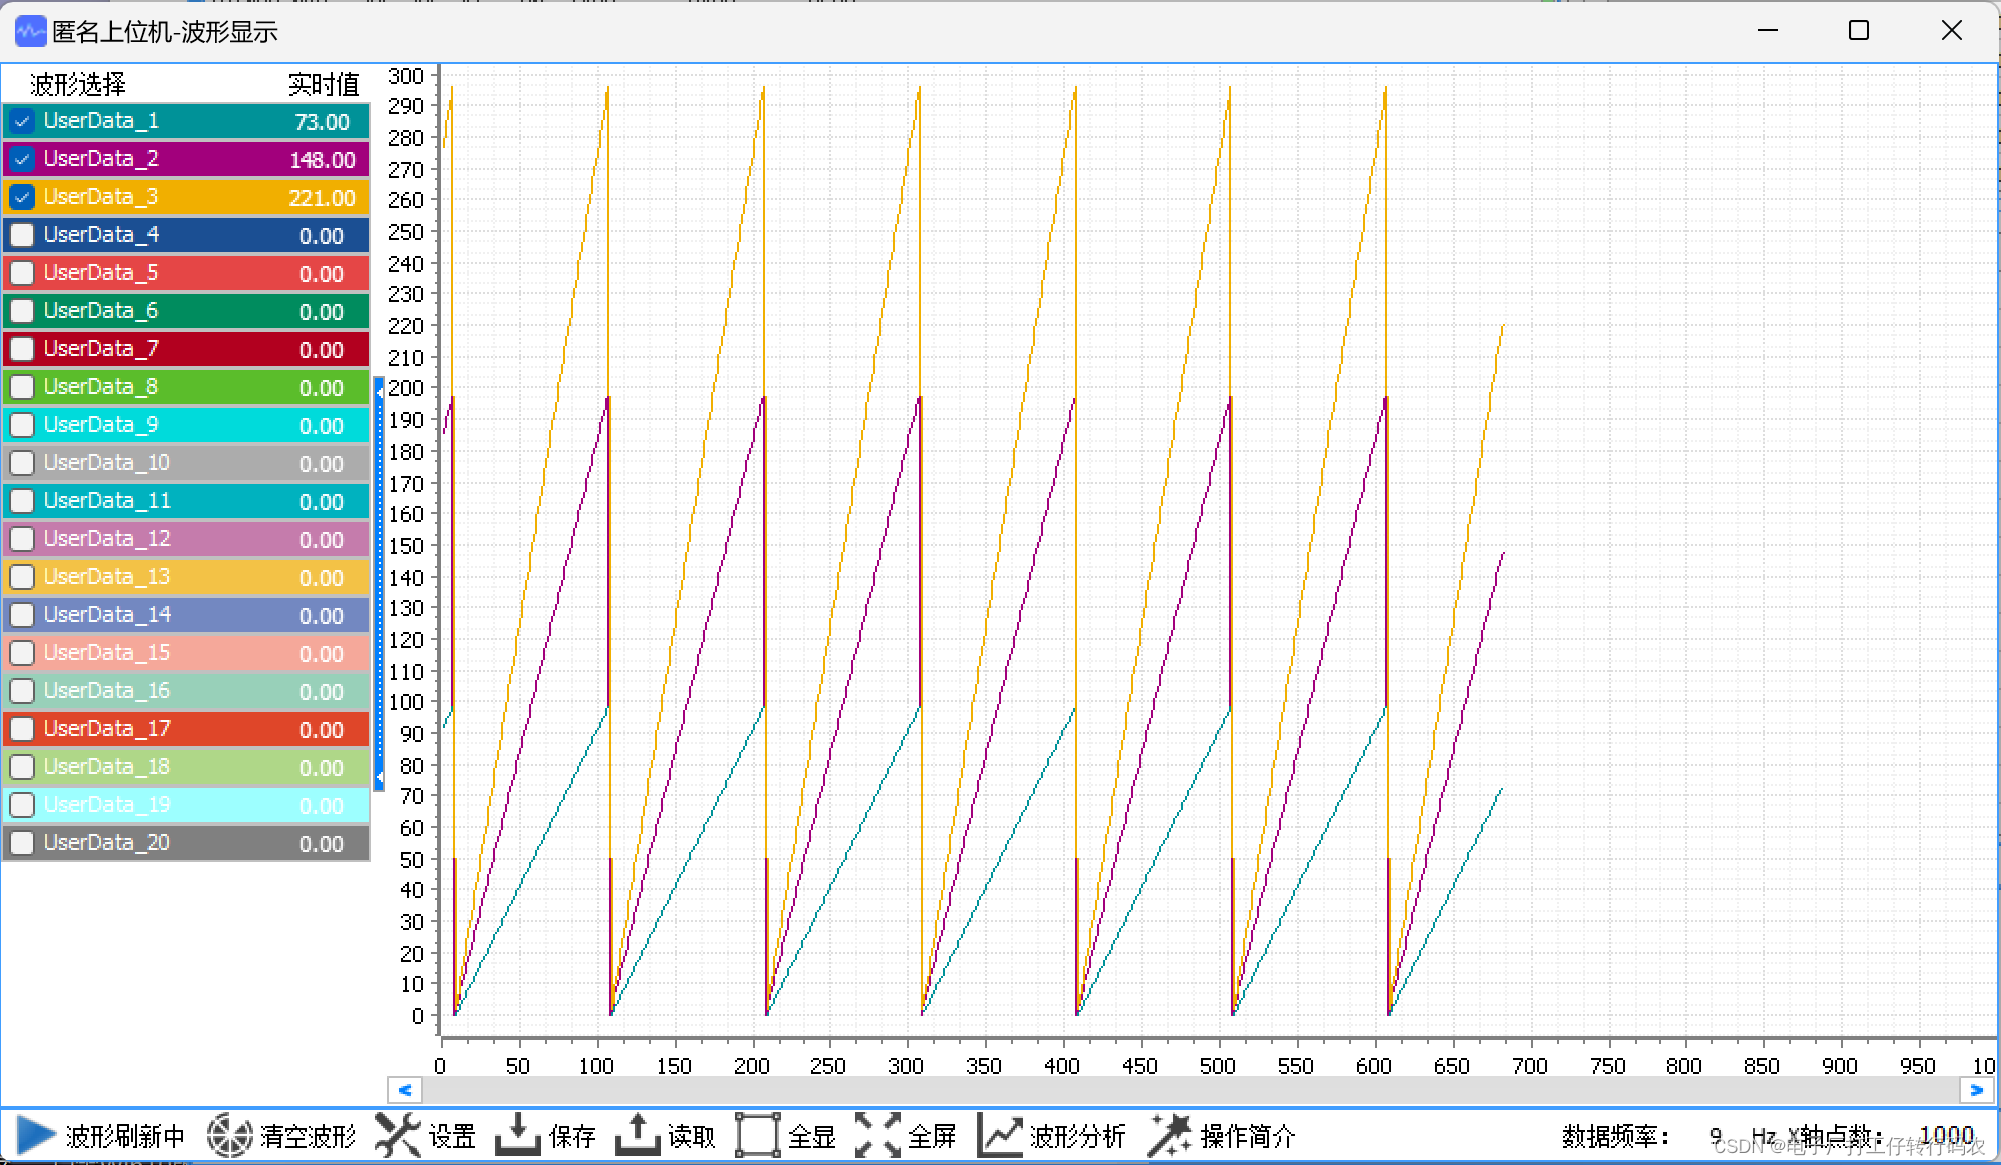2001x1165 pixels.
Task: Click the UserData_2 purple color label
Action: pyautogui.click(x=101, y=159)
